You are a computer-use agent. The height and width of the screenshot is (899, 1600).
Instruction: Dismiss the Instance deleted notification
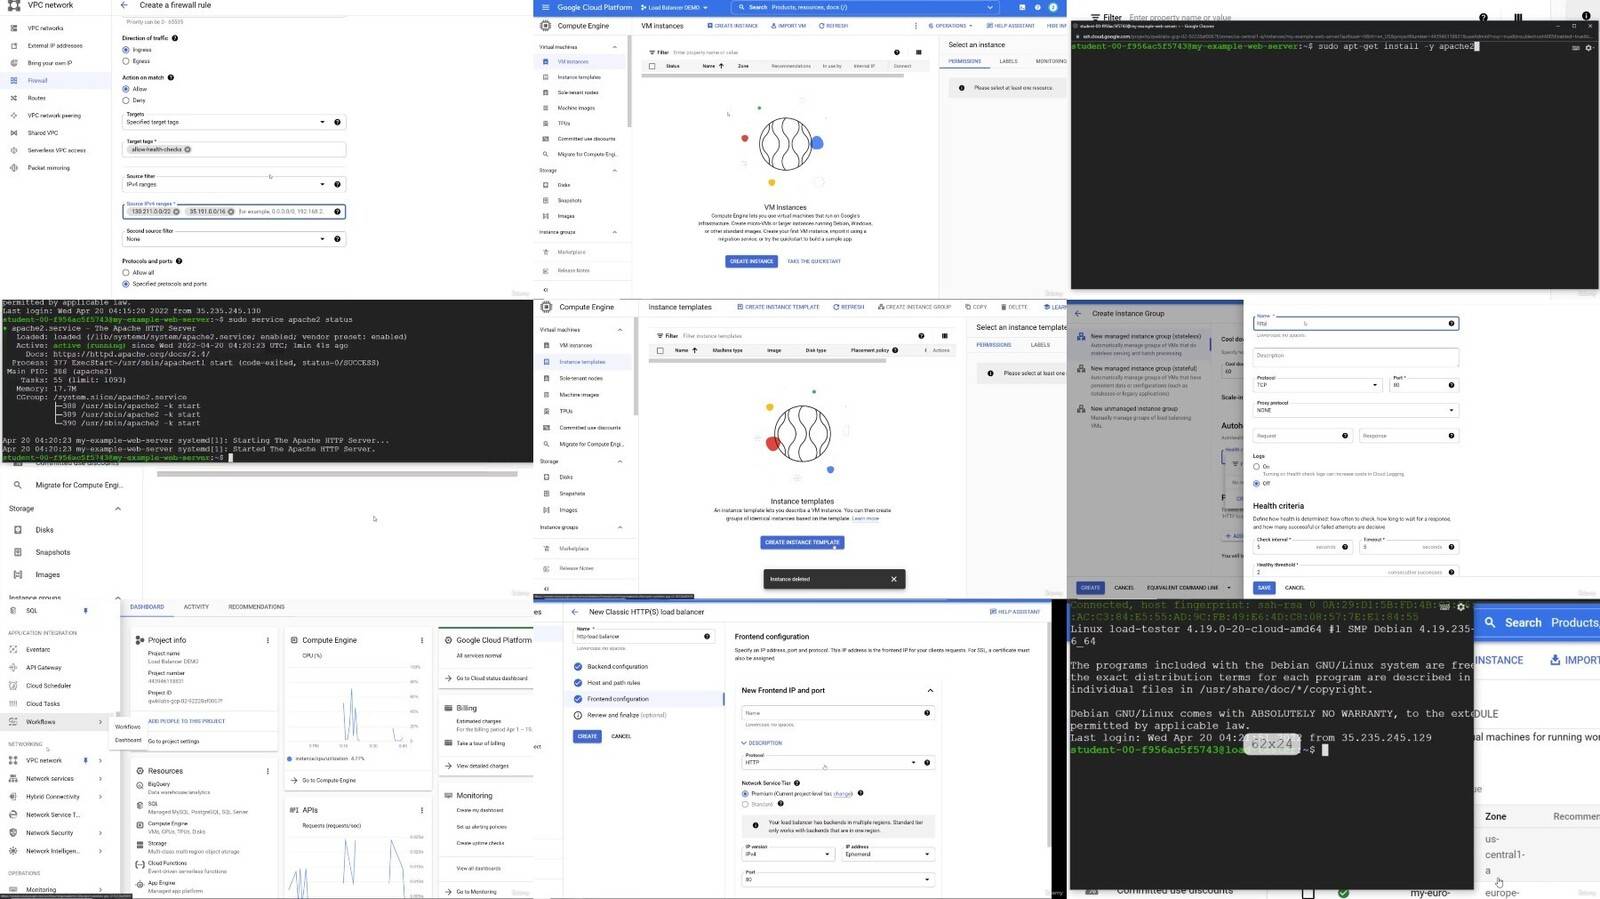click(894, 579)
